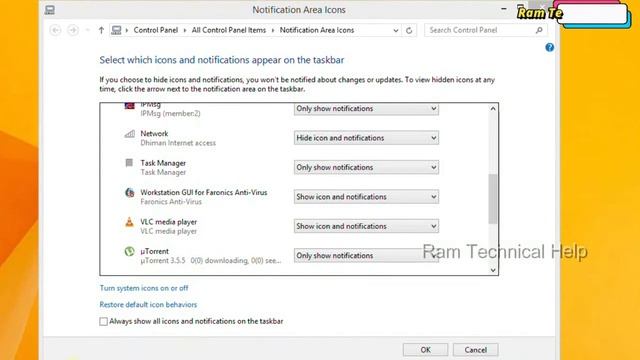This screenshot has height=360, width=640.
Task: Click the computer icon in address bar
Action: click(x=116, y=30)
